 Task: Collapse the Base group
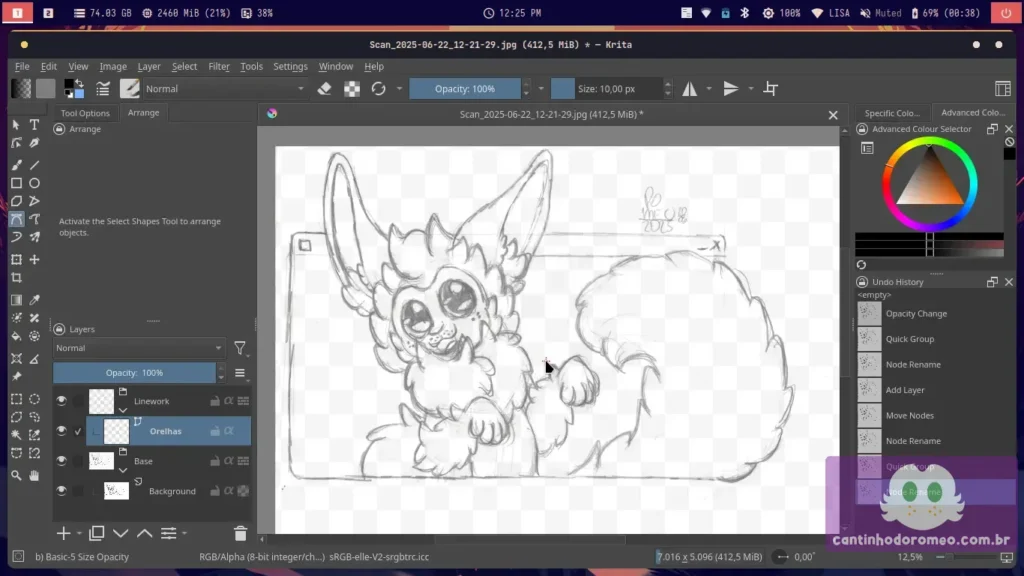(x=123, y=471)
